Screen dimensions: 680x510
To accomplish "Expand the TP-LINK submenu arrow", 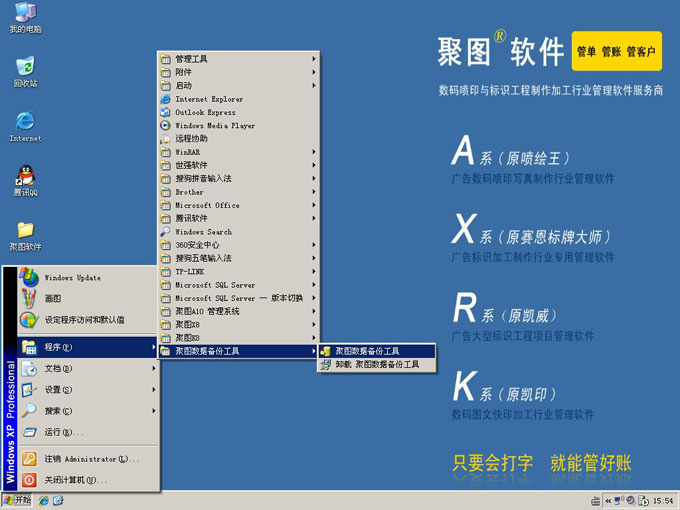I will (314, 271).
